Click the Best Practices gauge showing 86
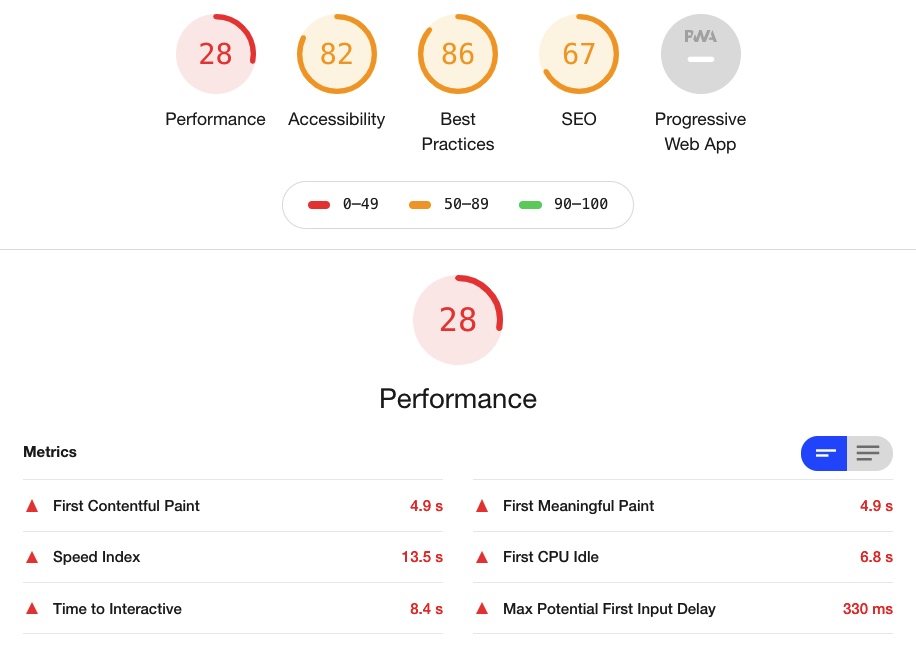Image resolution: width=916 pixels, height=646 pixels. point(458,54)
